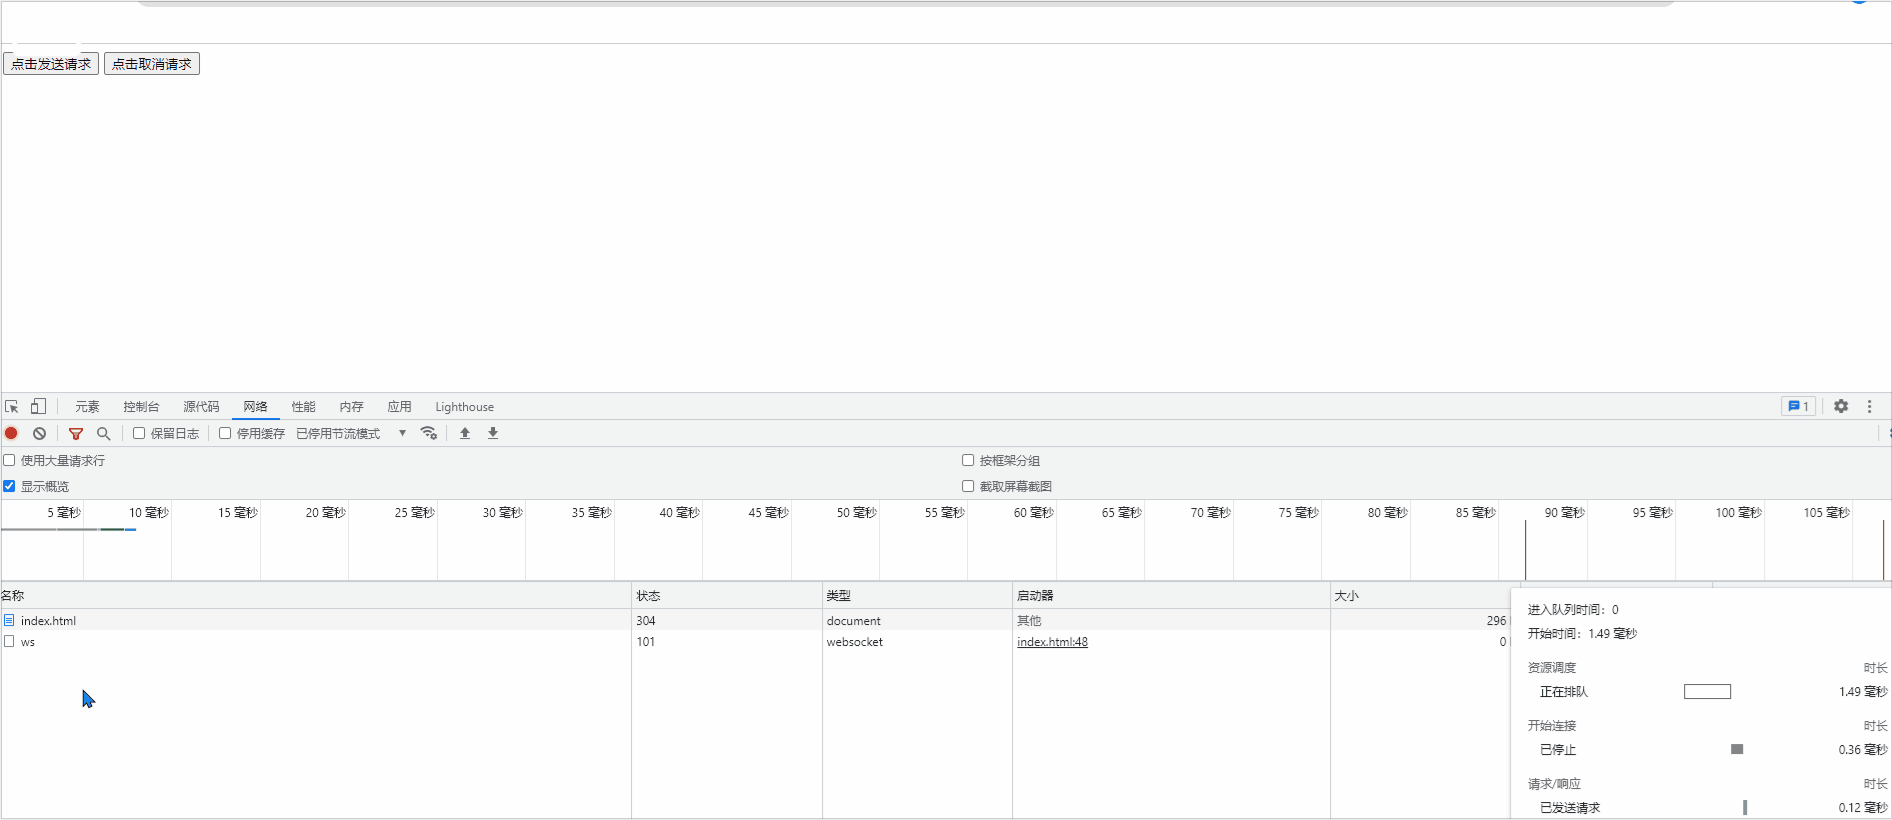The image size is (1892, 820).
Task: Switch to 源代码 tab
Action: 201,406
